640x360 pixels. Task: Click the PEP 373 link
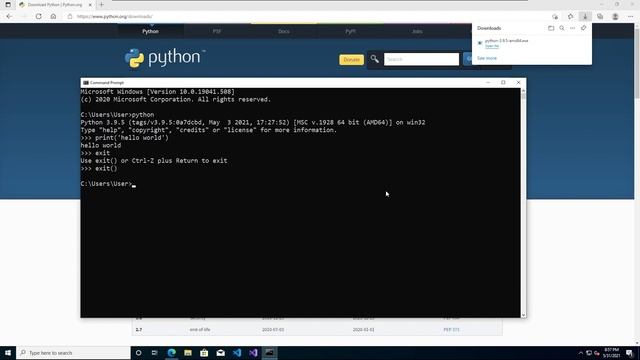point(451,329)
